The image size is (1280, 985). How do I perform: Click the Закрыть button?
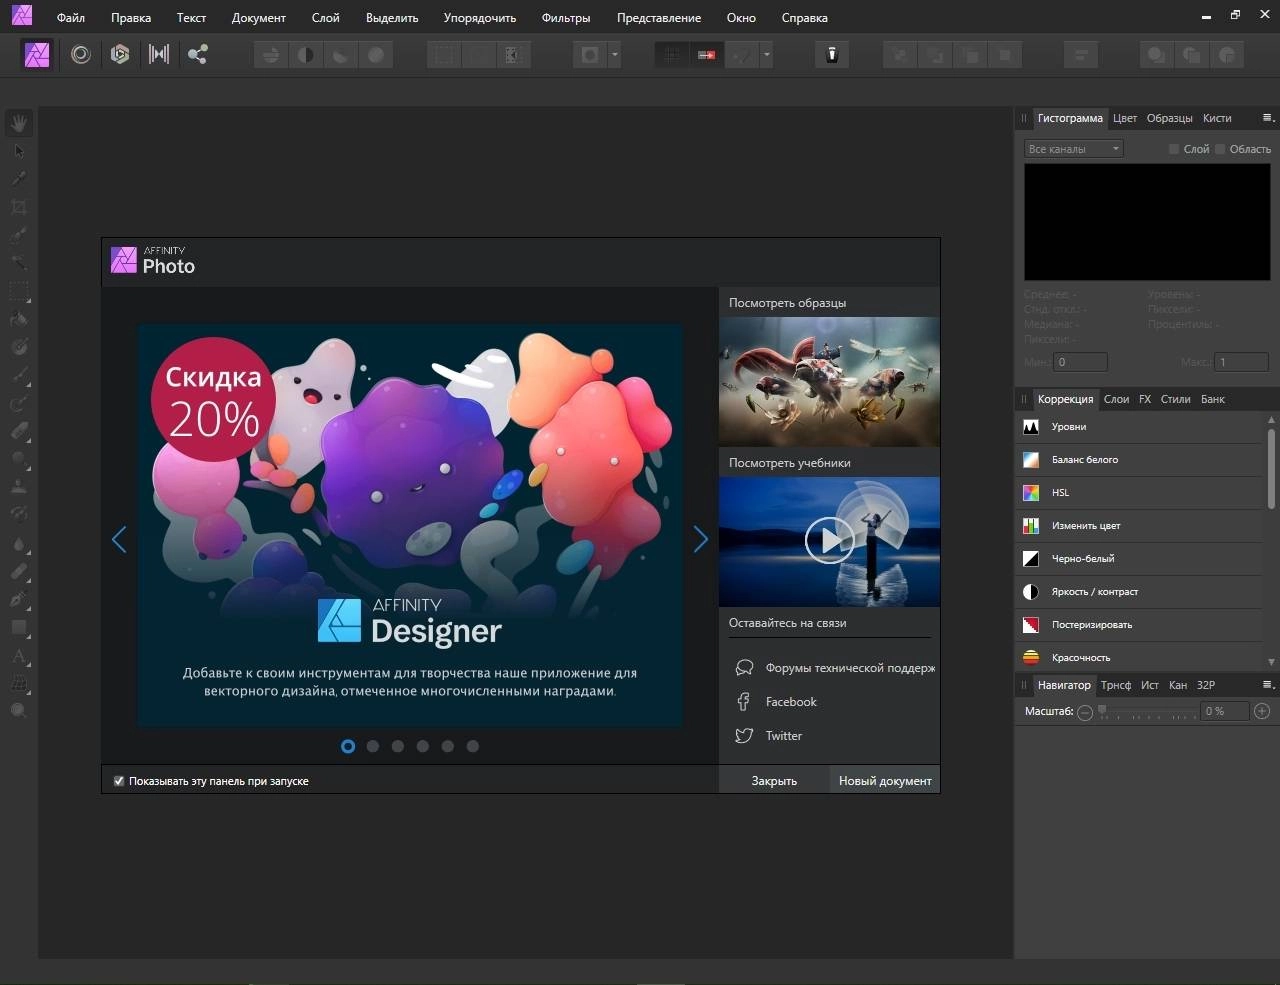tap(774, 781)
